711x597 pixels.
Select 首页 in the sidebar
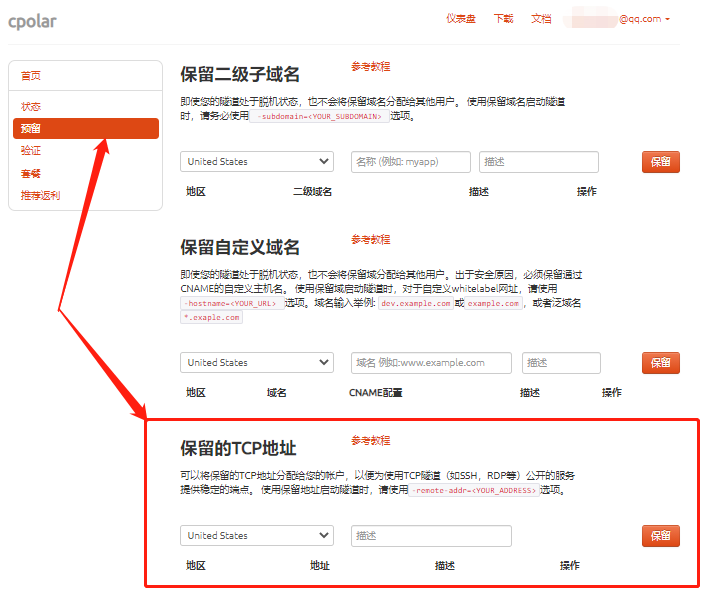coord(31,75)
